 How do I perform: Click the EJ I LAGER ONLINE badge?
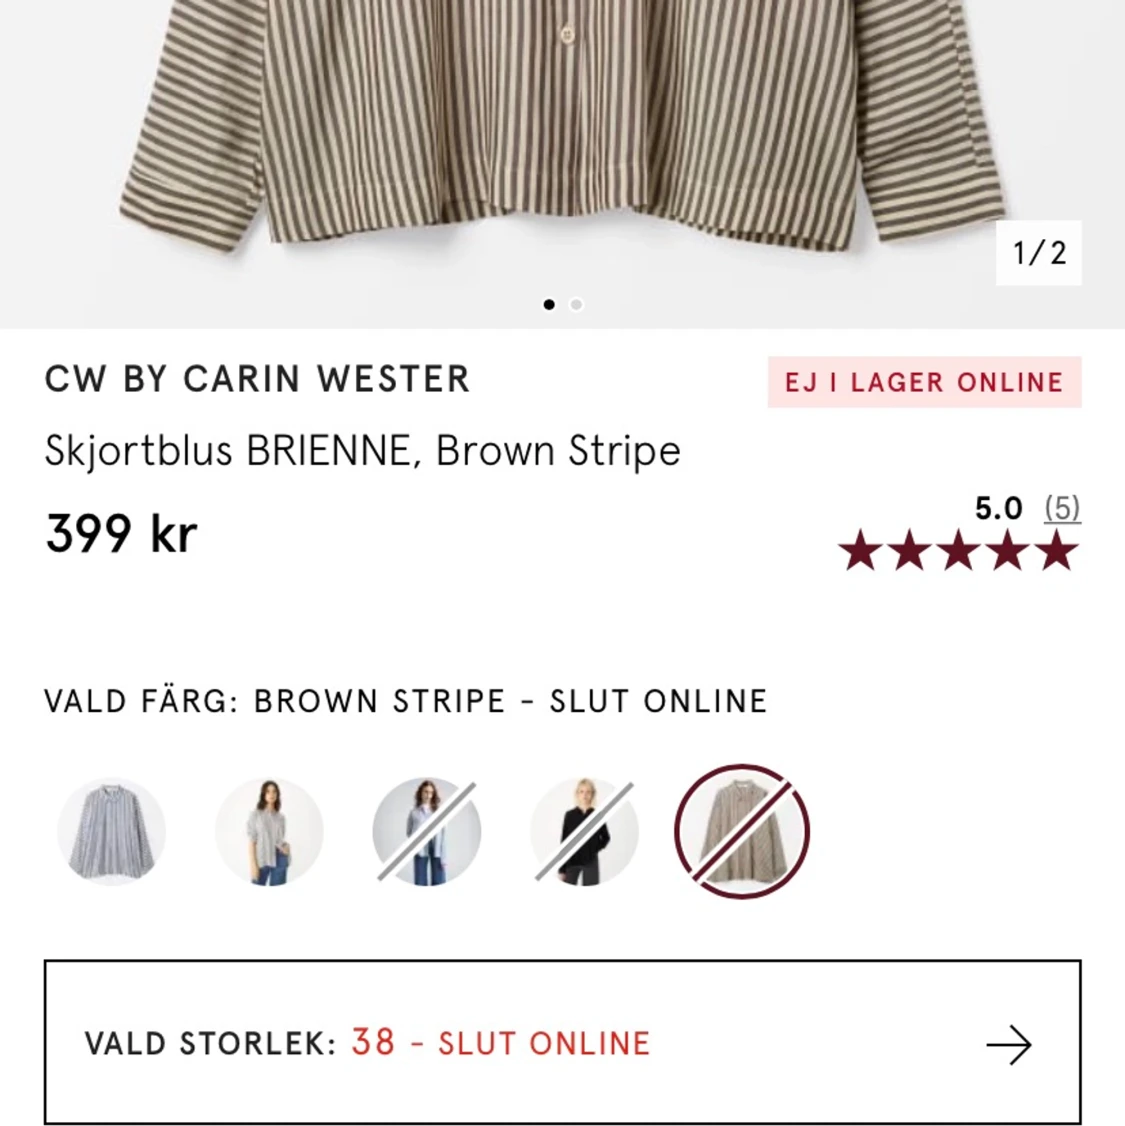click(924, 382)
